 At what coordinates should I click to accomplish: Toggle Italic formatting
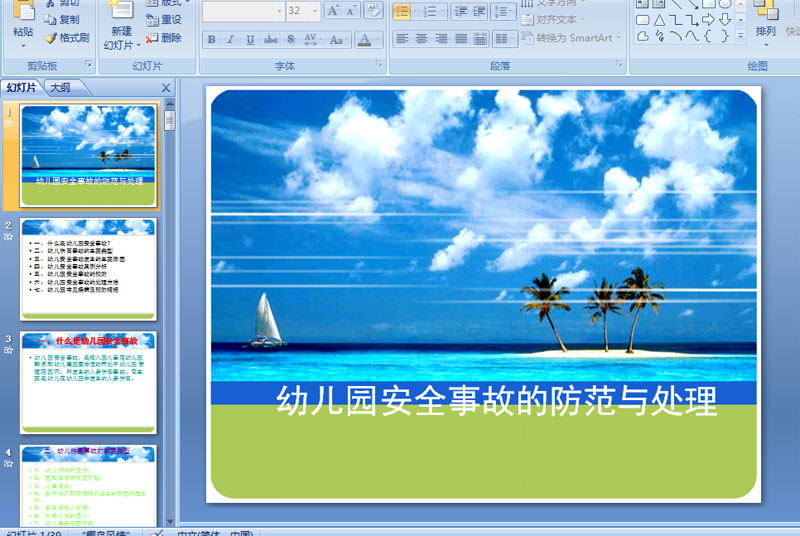pos(230,40)
